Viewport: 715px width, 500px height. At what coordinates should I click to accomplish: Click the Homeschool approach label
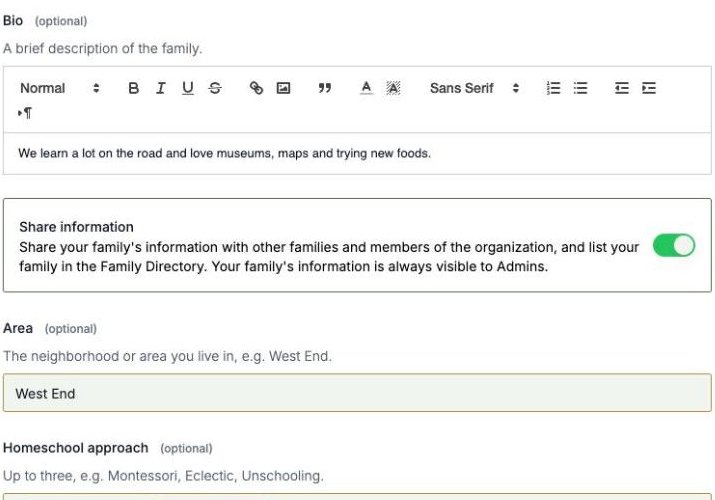[76, 448]
